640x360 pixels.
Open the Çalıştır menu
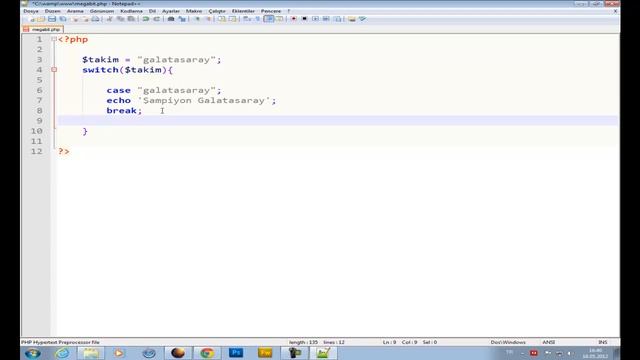pyautogui.click(x=217, y=11)
